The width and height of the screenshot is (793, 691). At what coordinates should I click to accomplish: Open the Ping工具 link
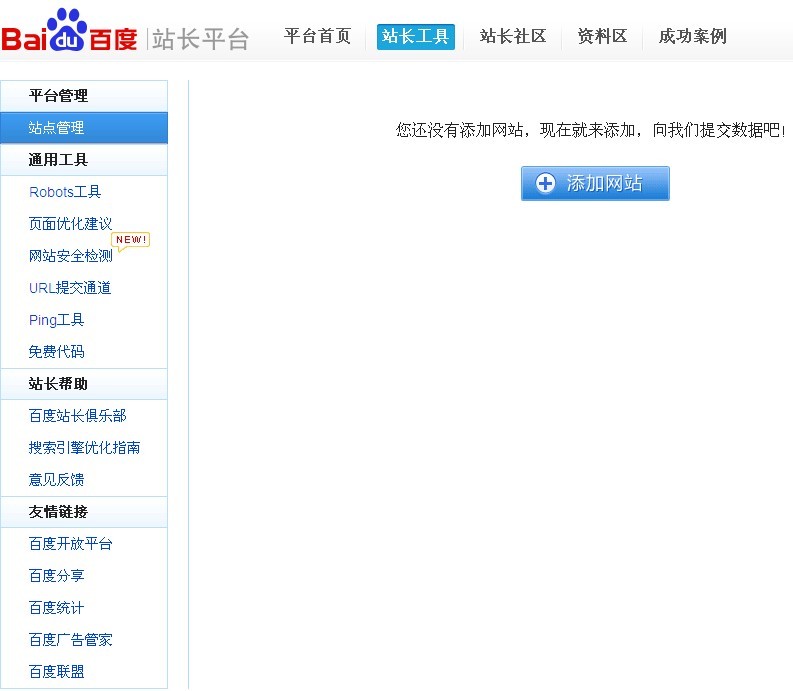coord(57,320)
